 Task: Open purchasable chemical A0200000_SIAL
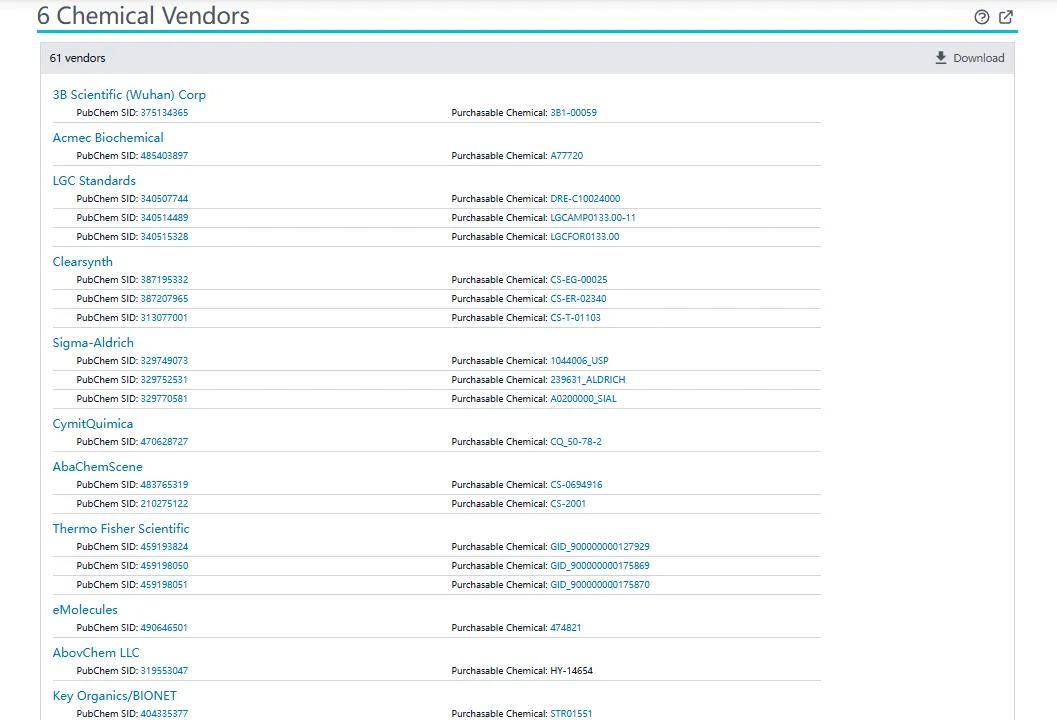(x=584, y=398)
